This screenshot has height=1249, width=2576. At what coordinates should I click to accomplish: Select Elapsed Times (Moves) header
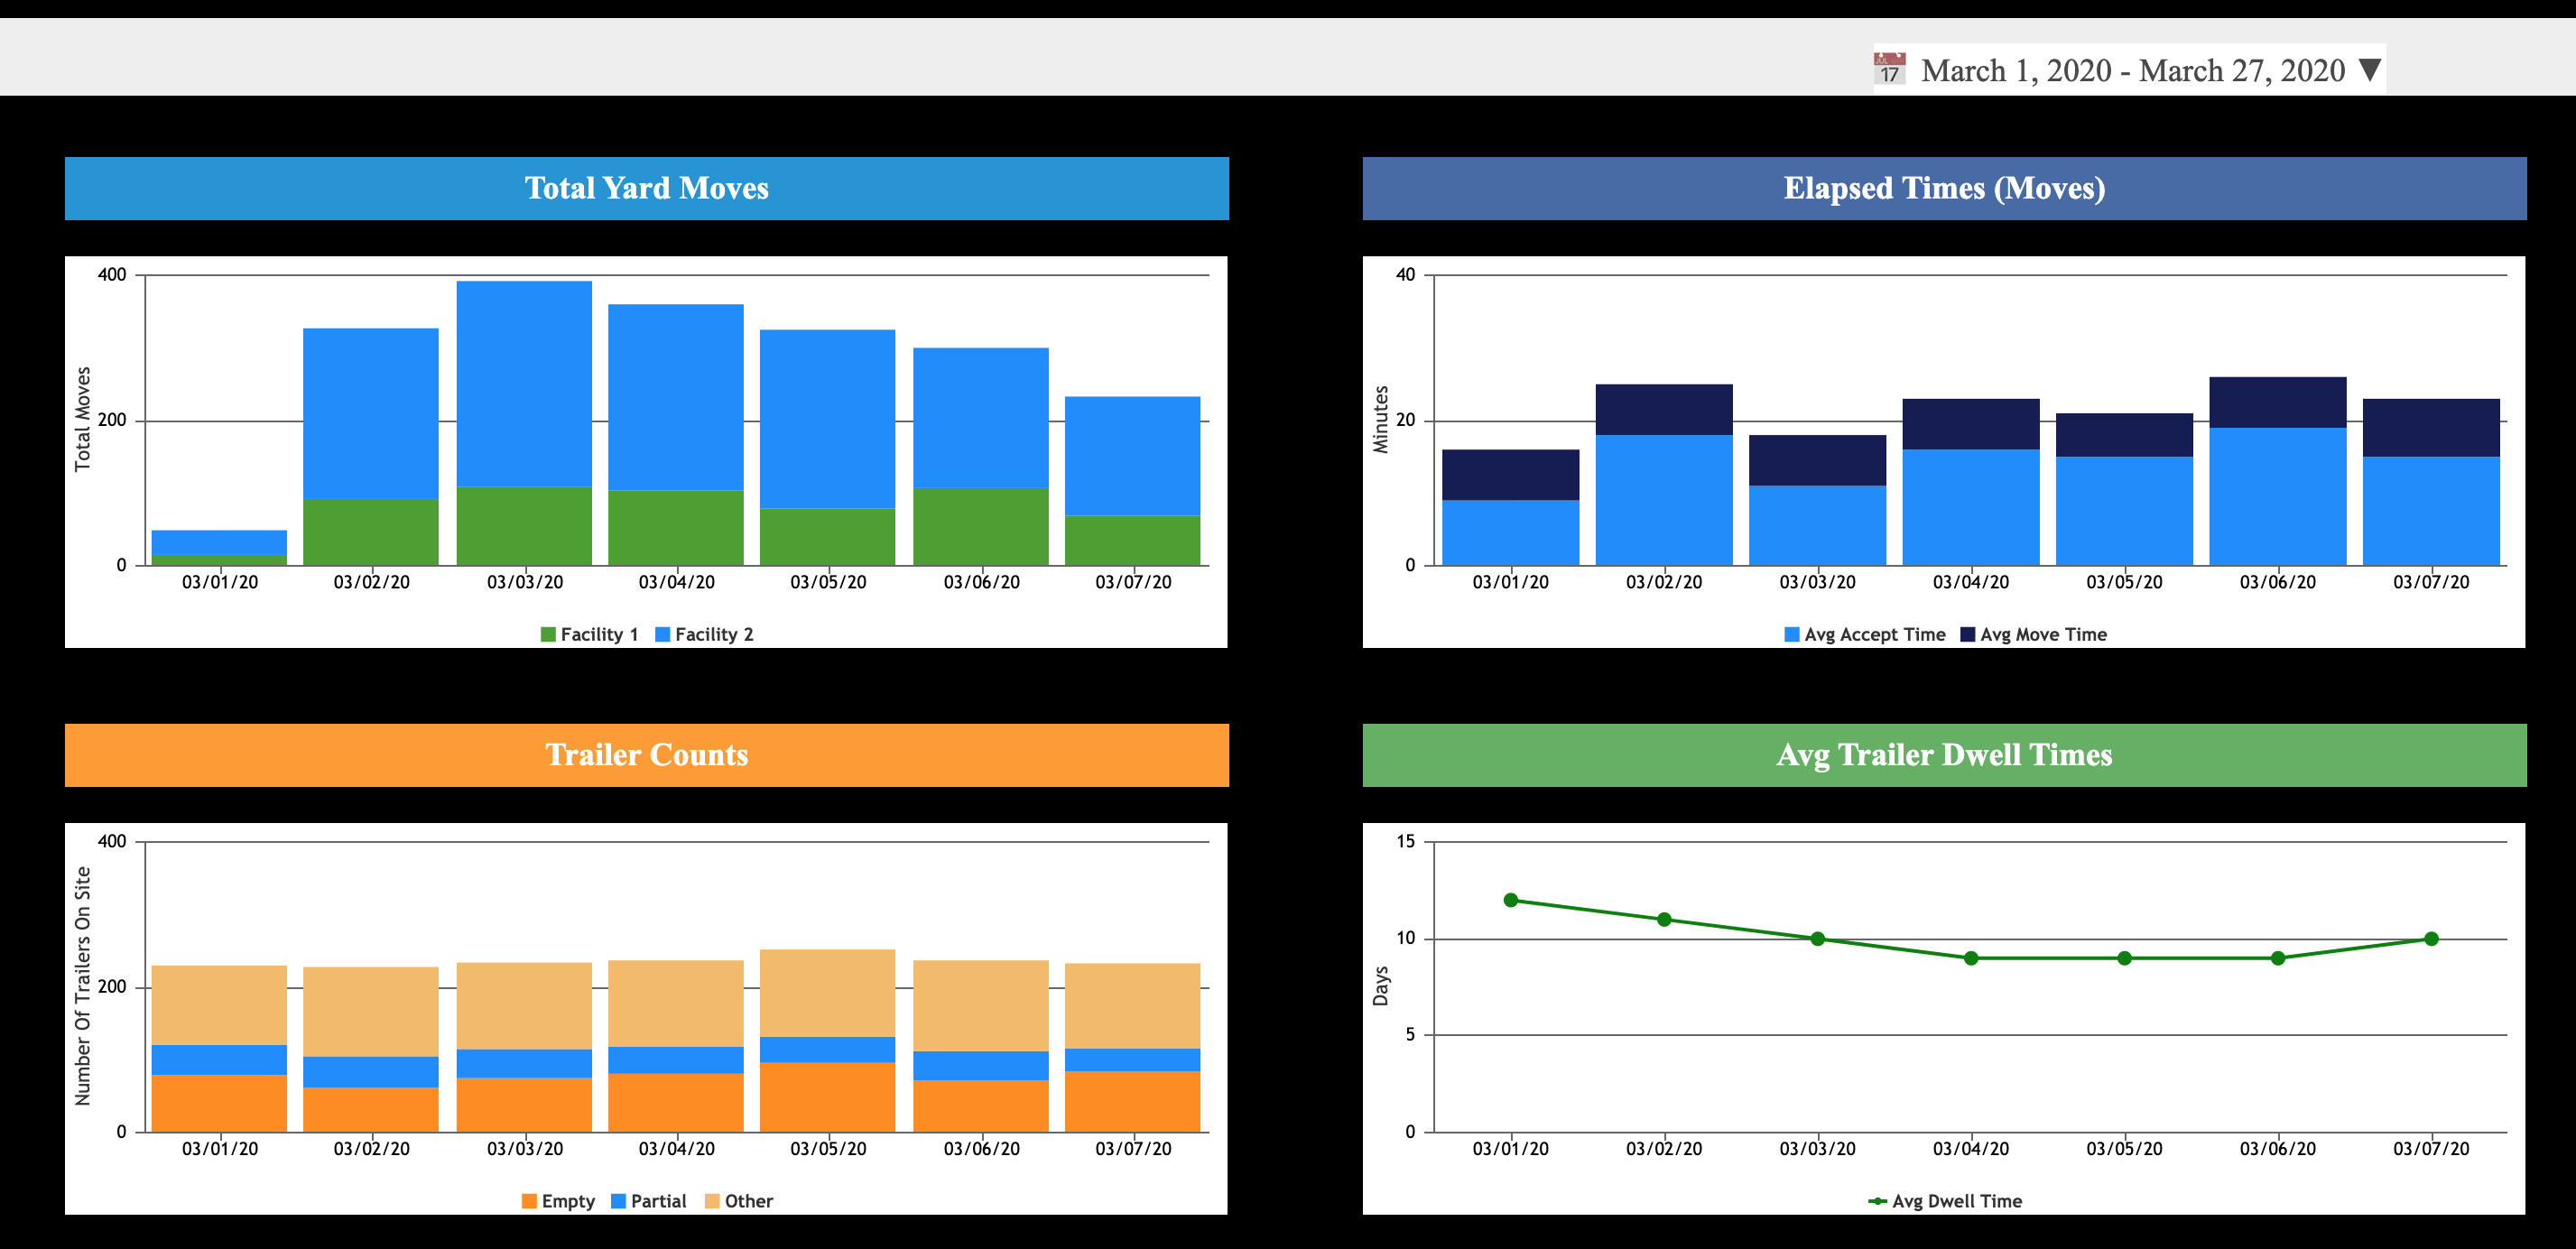pos(1943,188)
